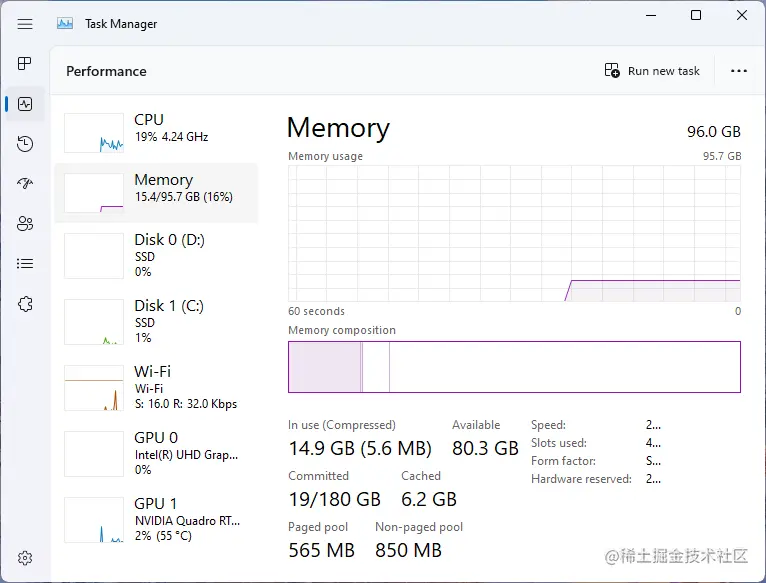Image resolution: width=766 pixels, height=583 pixels.
Task: Click the Run new task button
Action: 652,71
